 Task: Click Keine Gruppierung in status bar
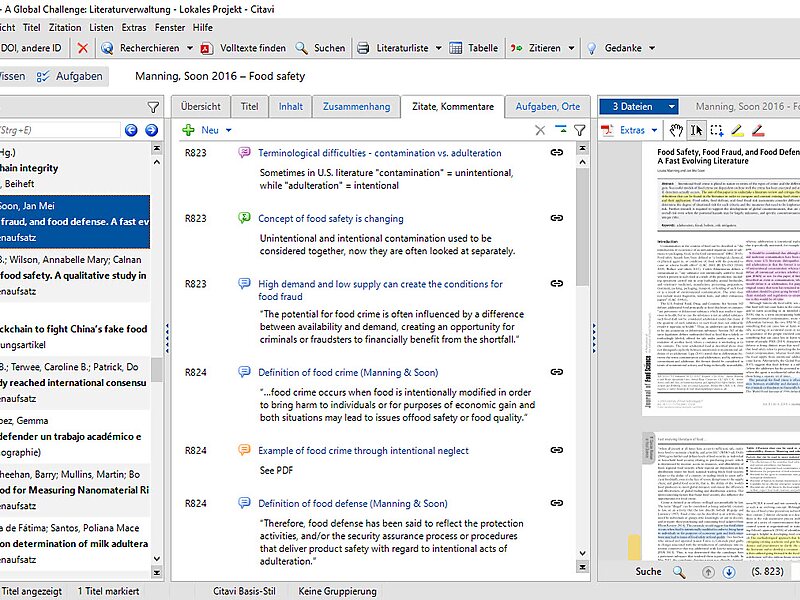pyautogui.click(x=337, y=591)
